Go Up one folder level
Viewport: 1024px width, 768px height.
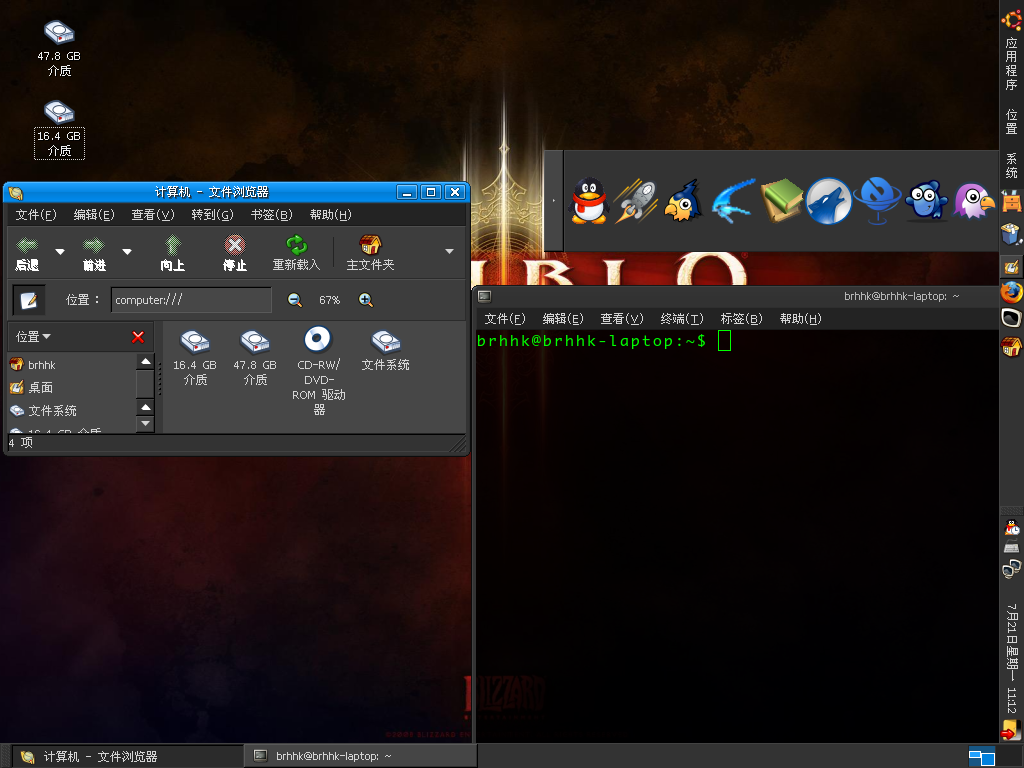(x=172, y=252)
